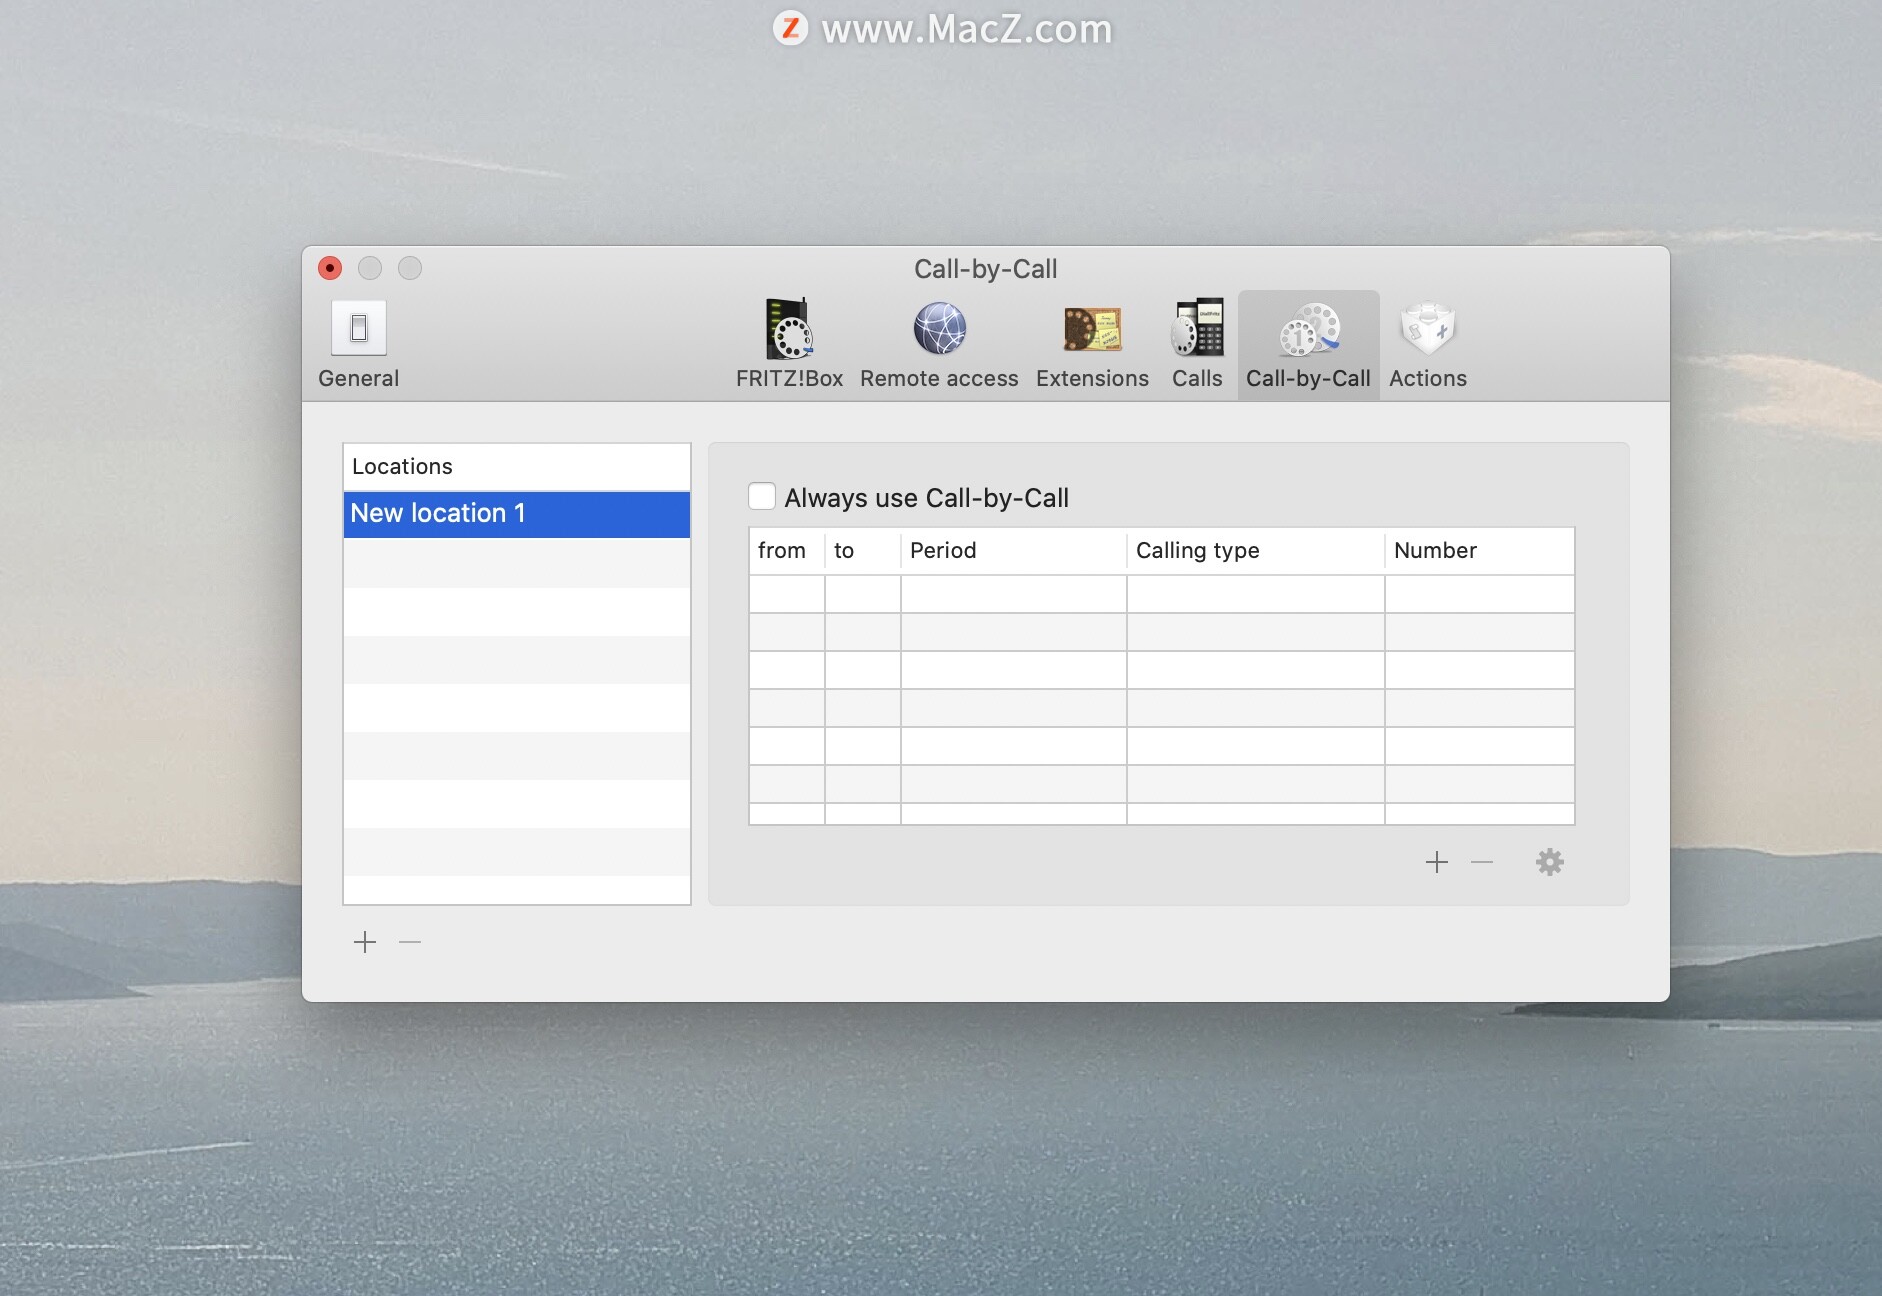Click the 'from' column header
1882x1296 pixels.
787,551
